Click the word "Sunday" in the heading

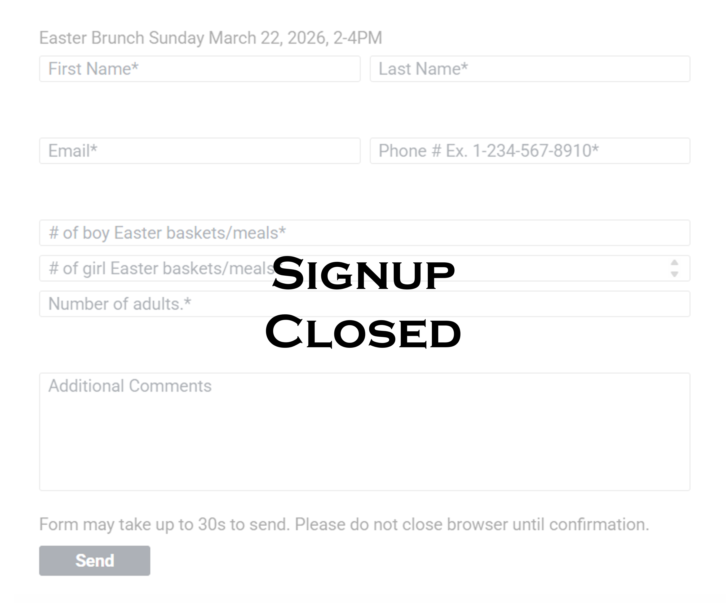(176, 38)
